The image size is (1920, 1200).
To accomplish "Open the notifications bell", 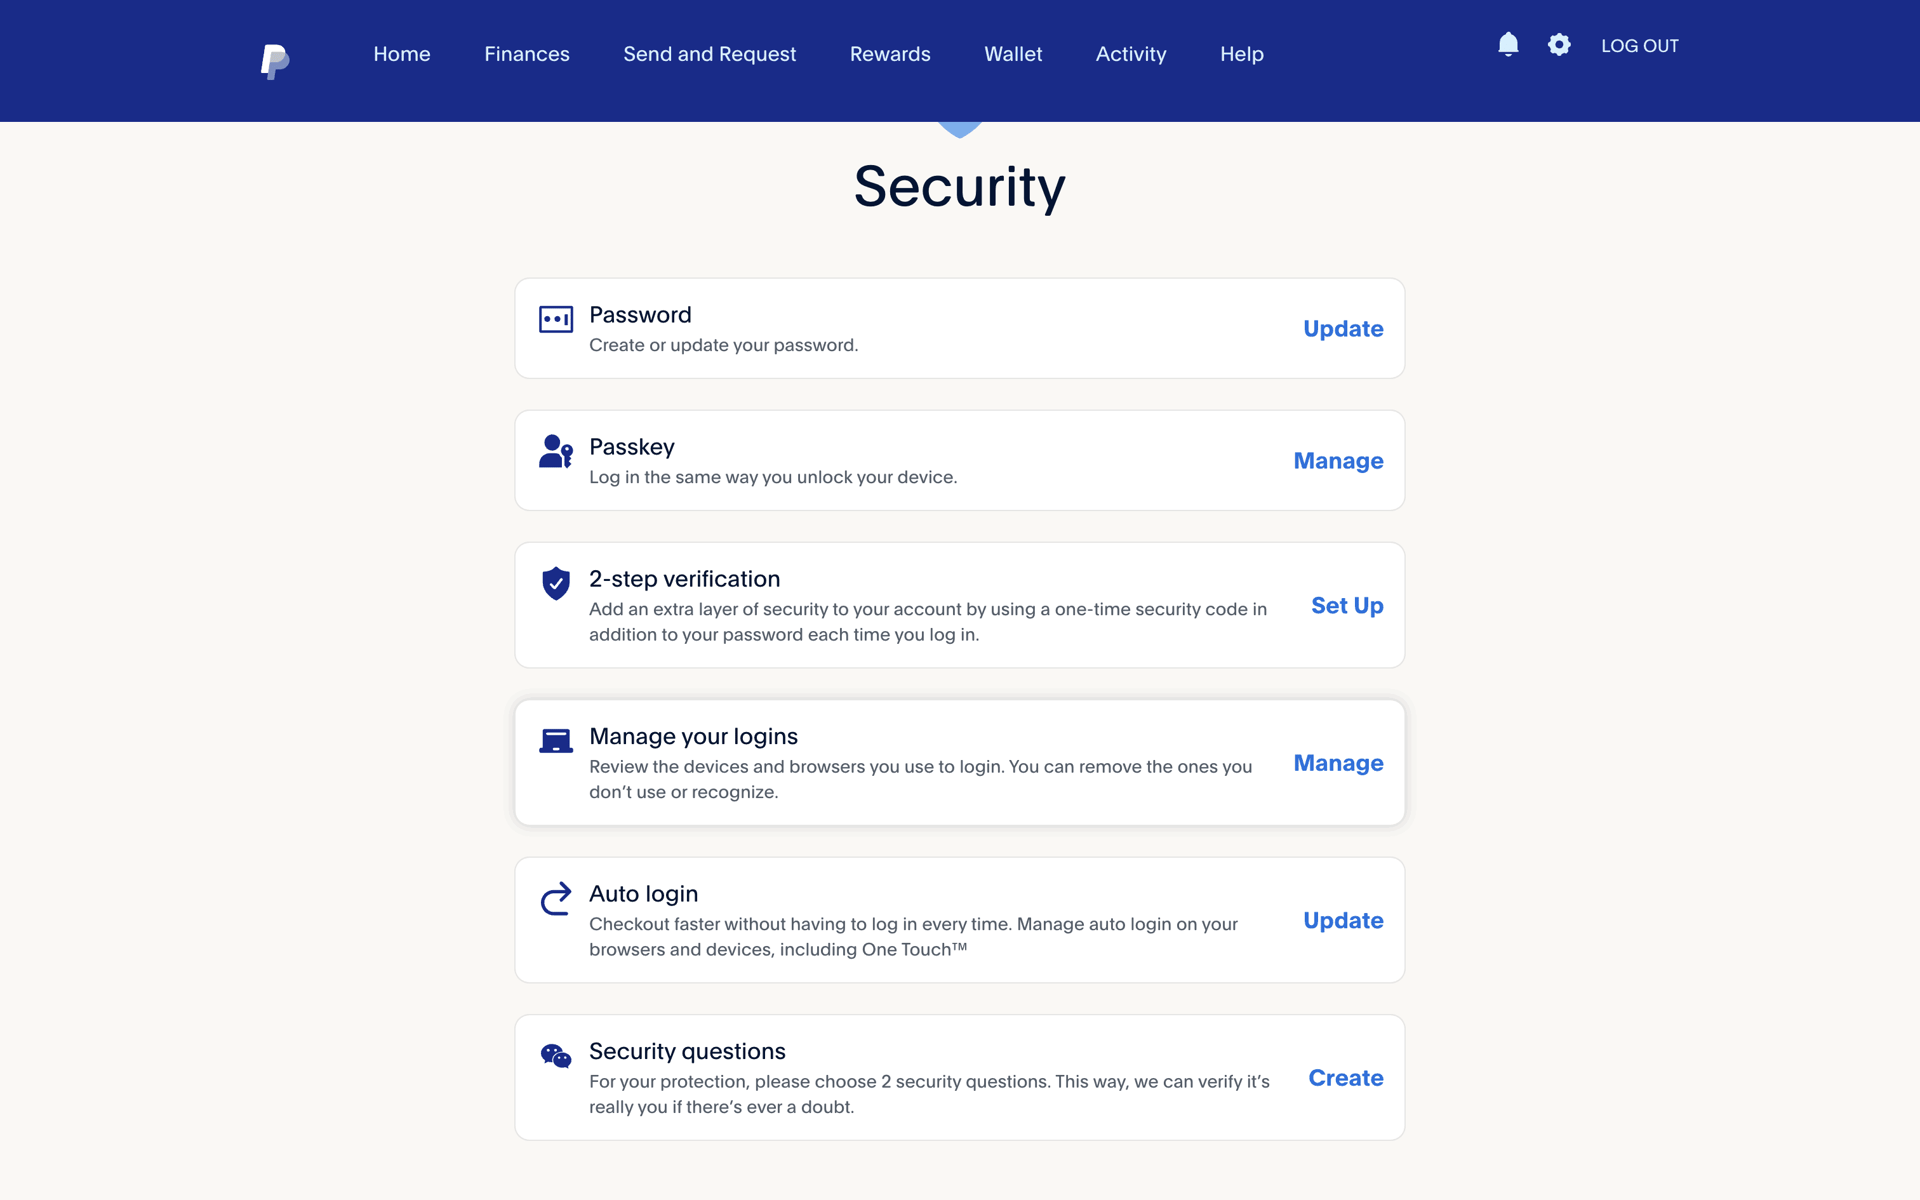I will pyautogui.click(x=1508, y=45).
